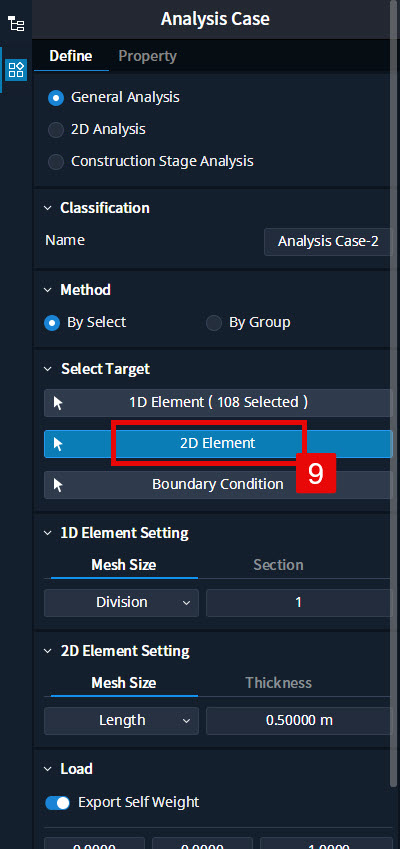Choose By Group method
Viewport: 400px width, 849px height.
tap(214, 323)
